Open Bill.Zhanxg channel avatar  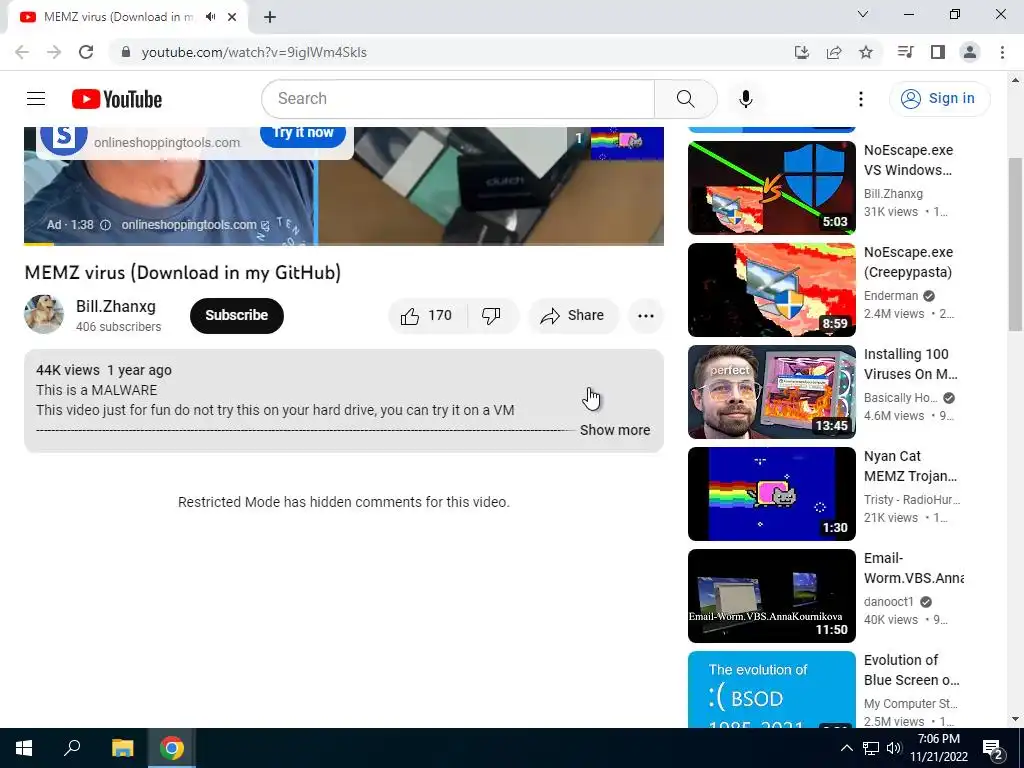[x=44, y=314]
